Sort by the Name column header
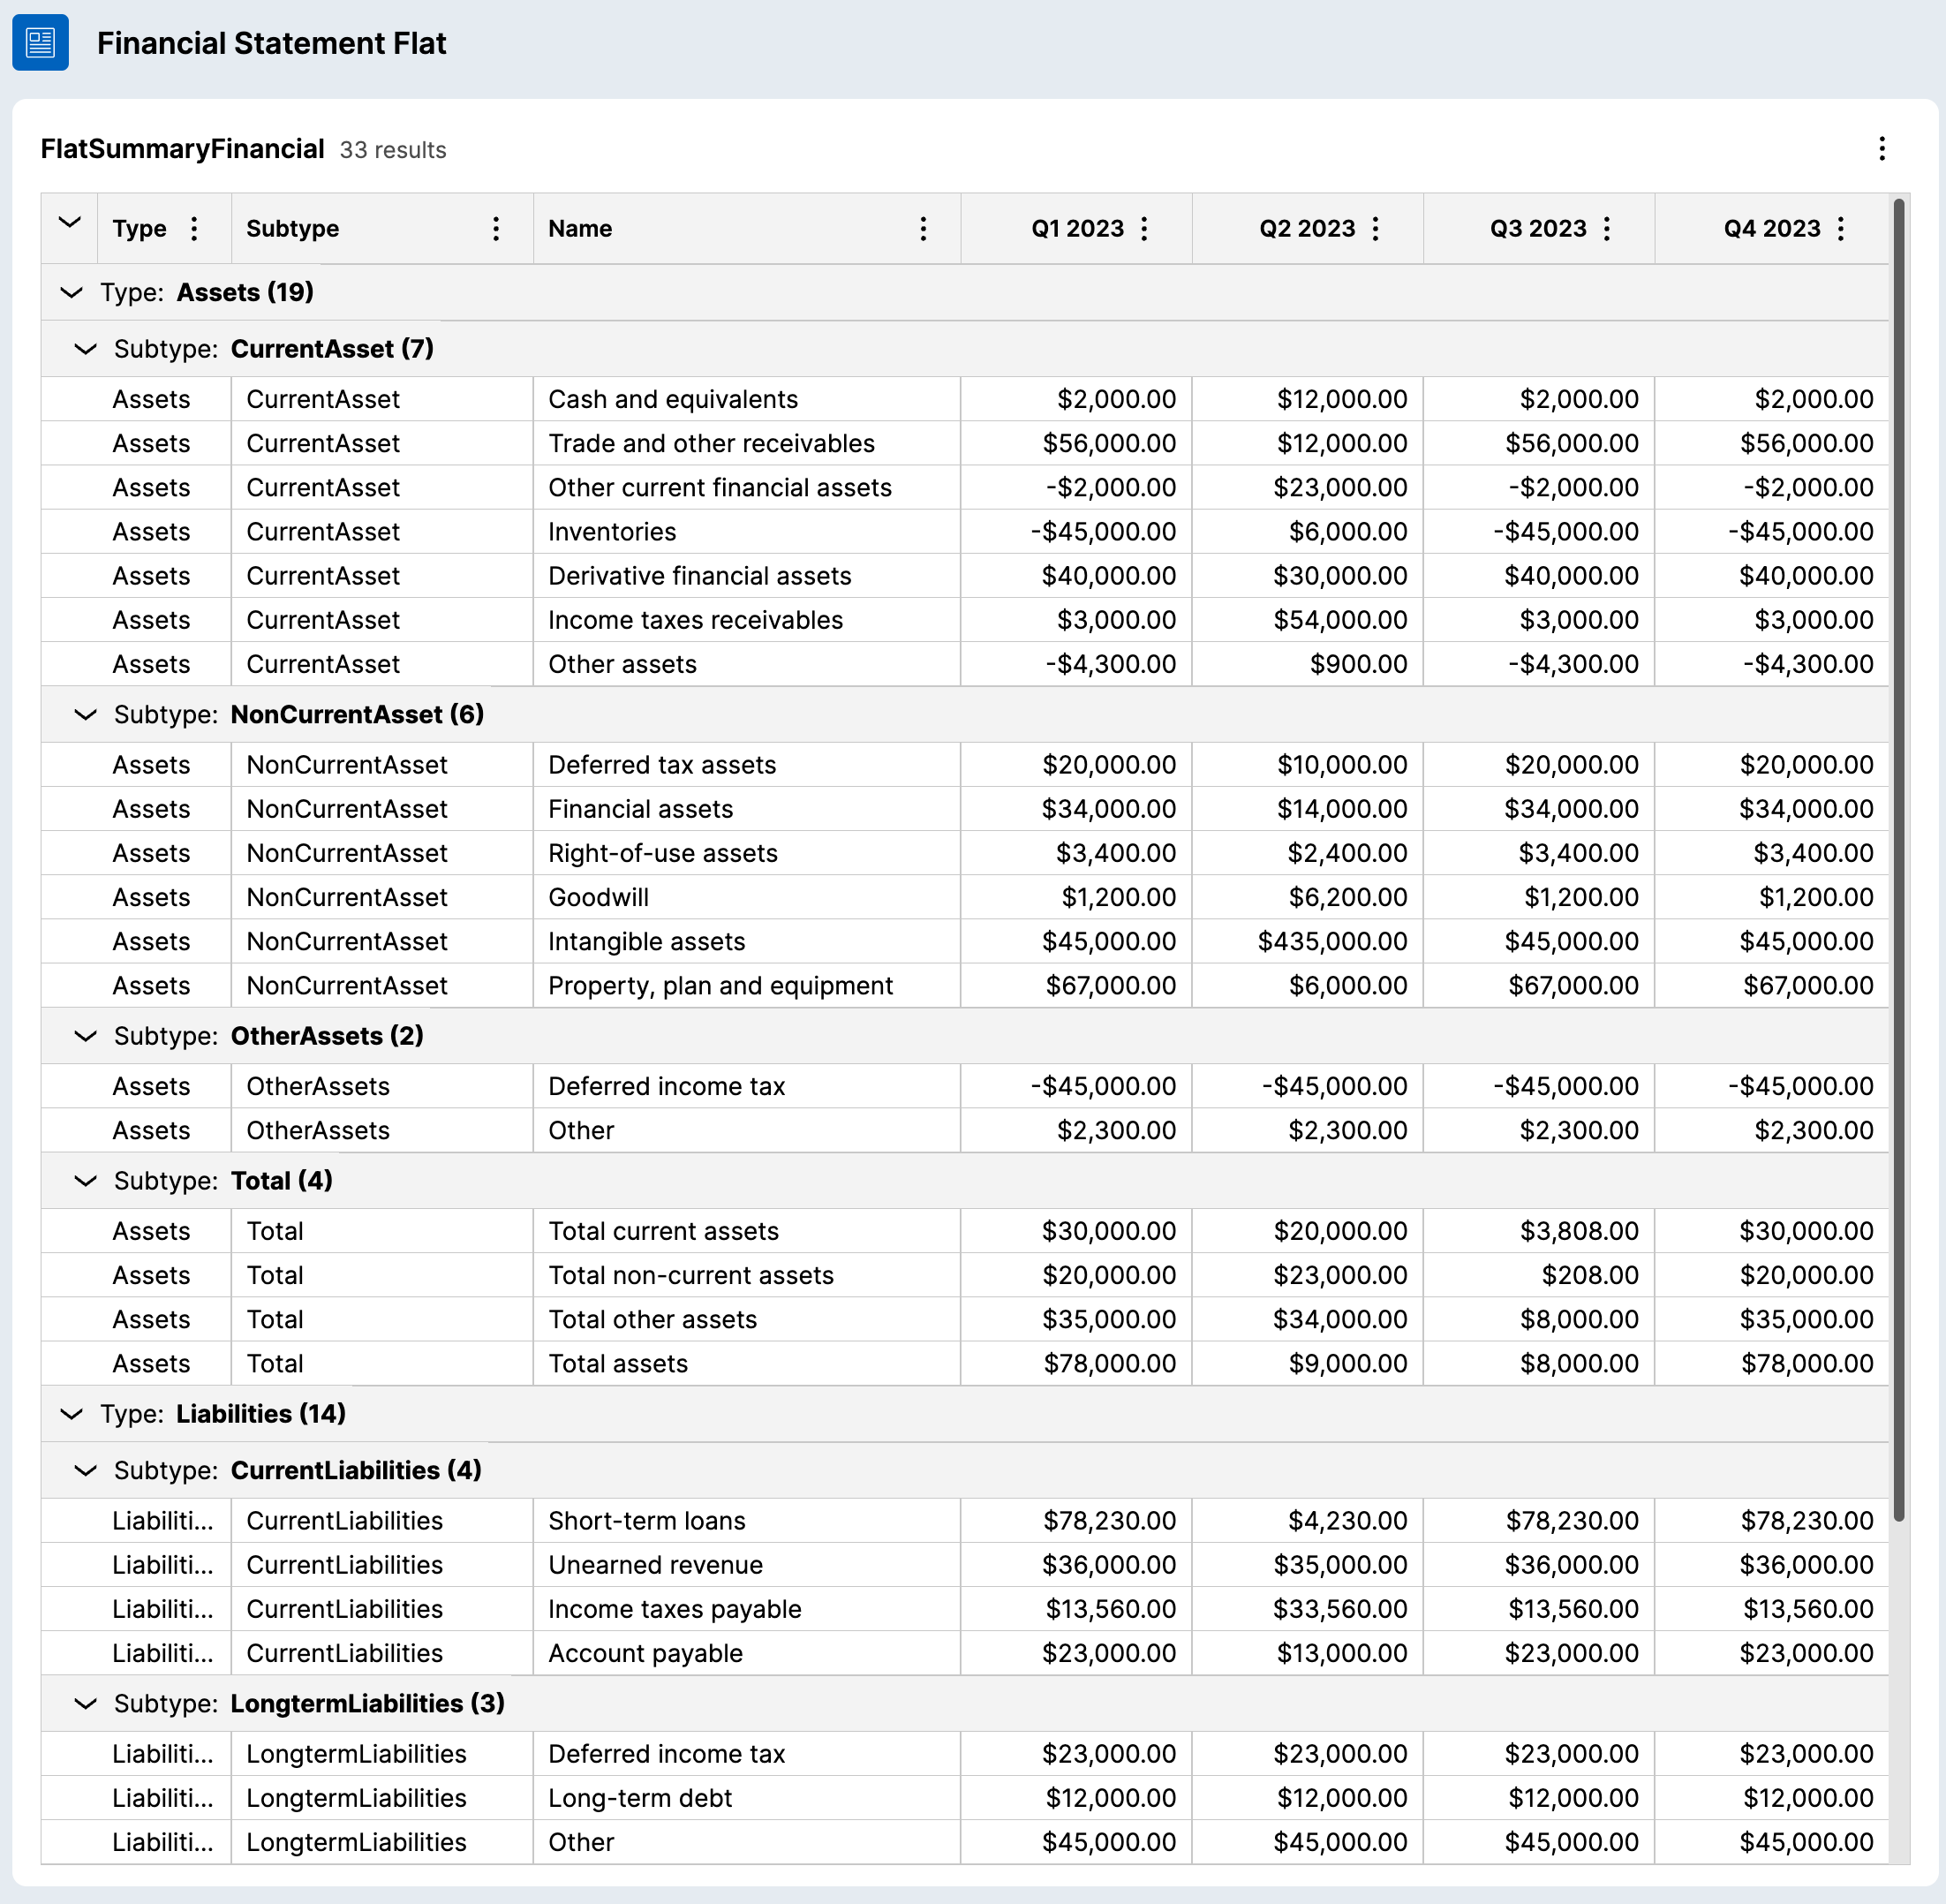This screenshot has width=1946, height=1904. pos(580,229)
